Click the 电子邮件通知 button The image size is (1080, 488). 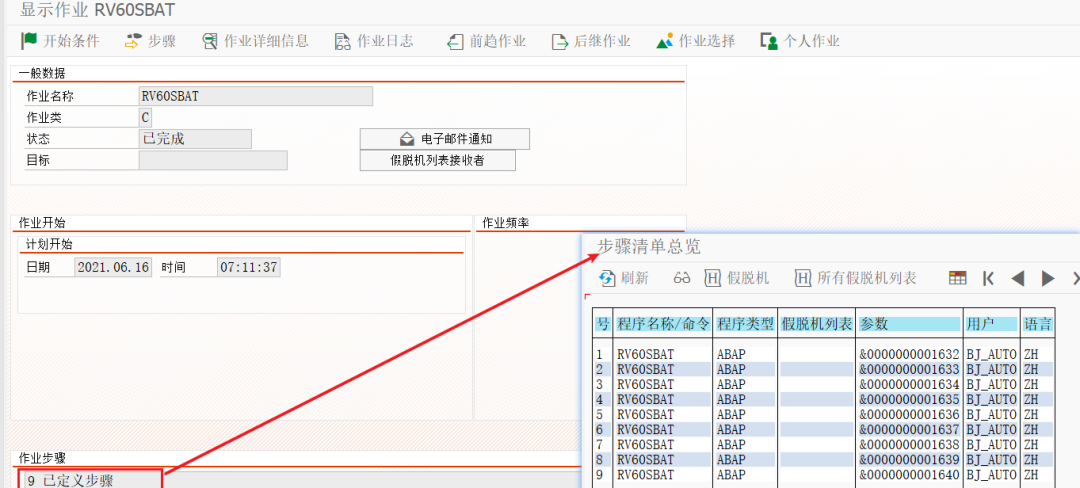point(445,139)
